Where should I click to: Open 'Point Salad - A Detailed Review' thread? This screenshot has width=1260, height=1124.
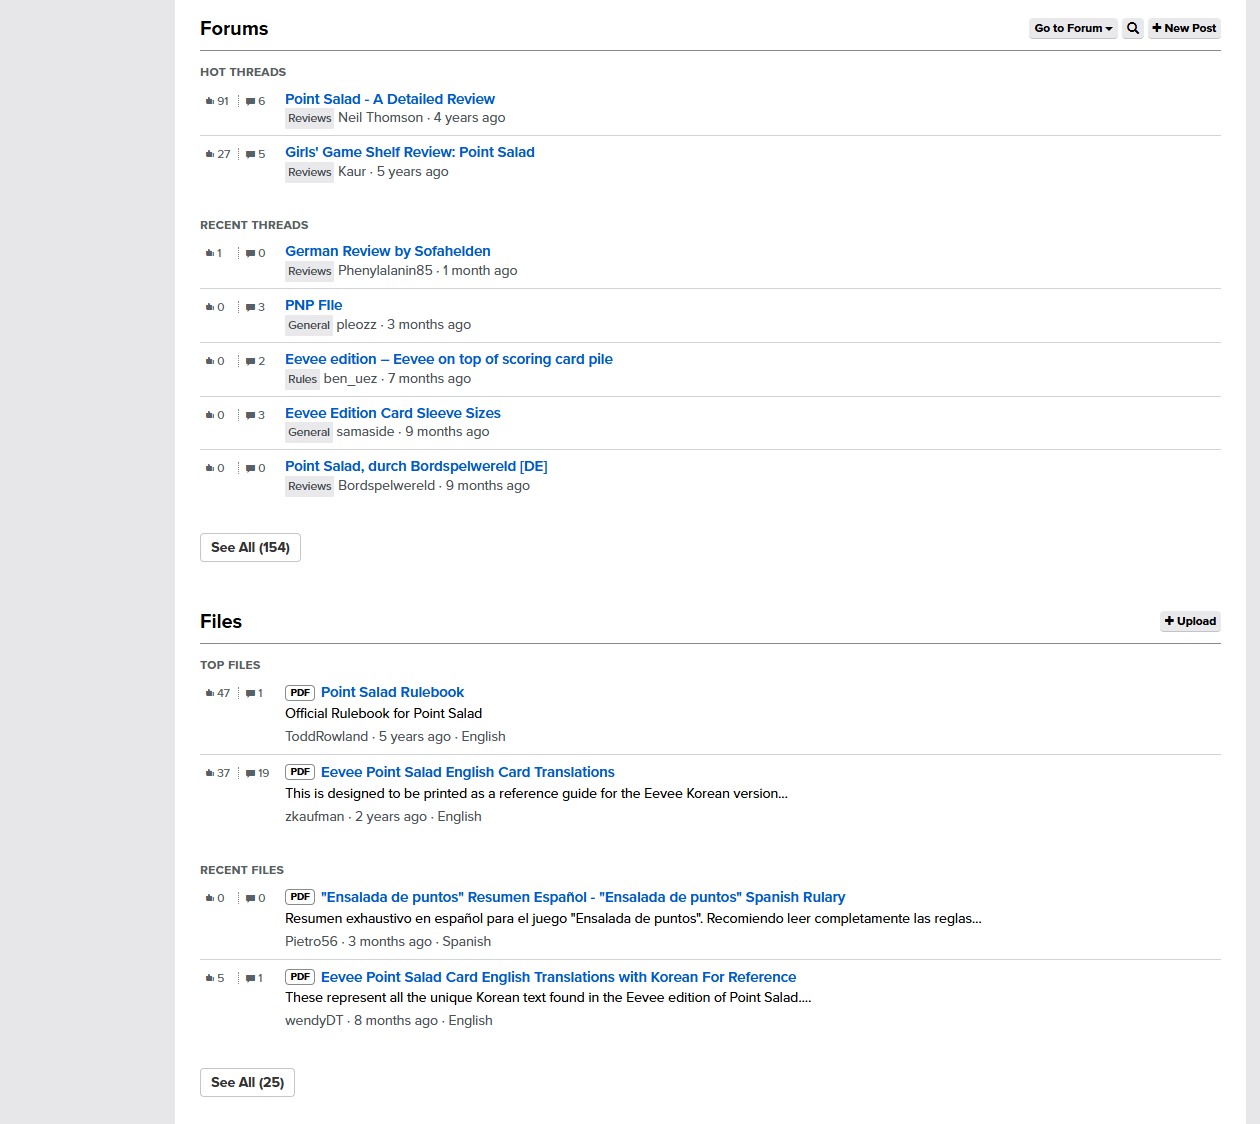390,99
